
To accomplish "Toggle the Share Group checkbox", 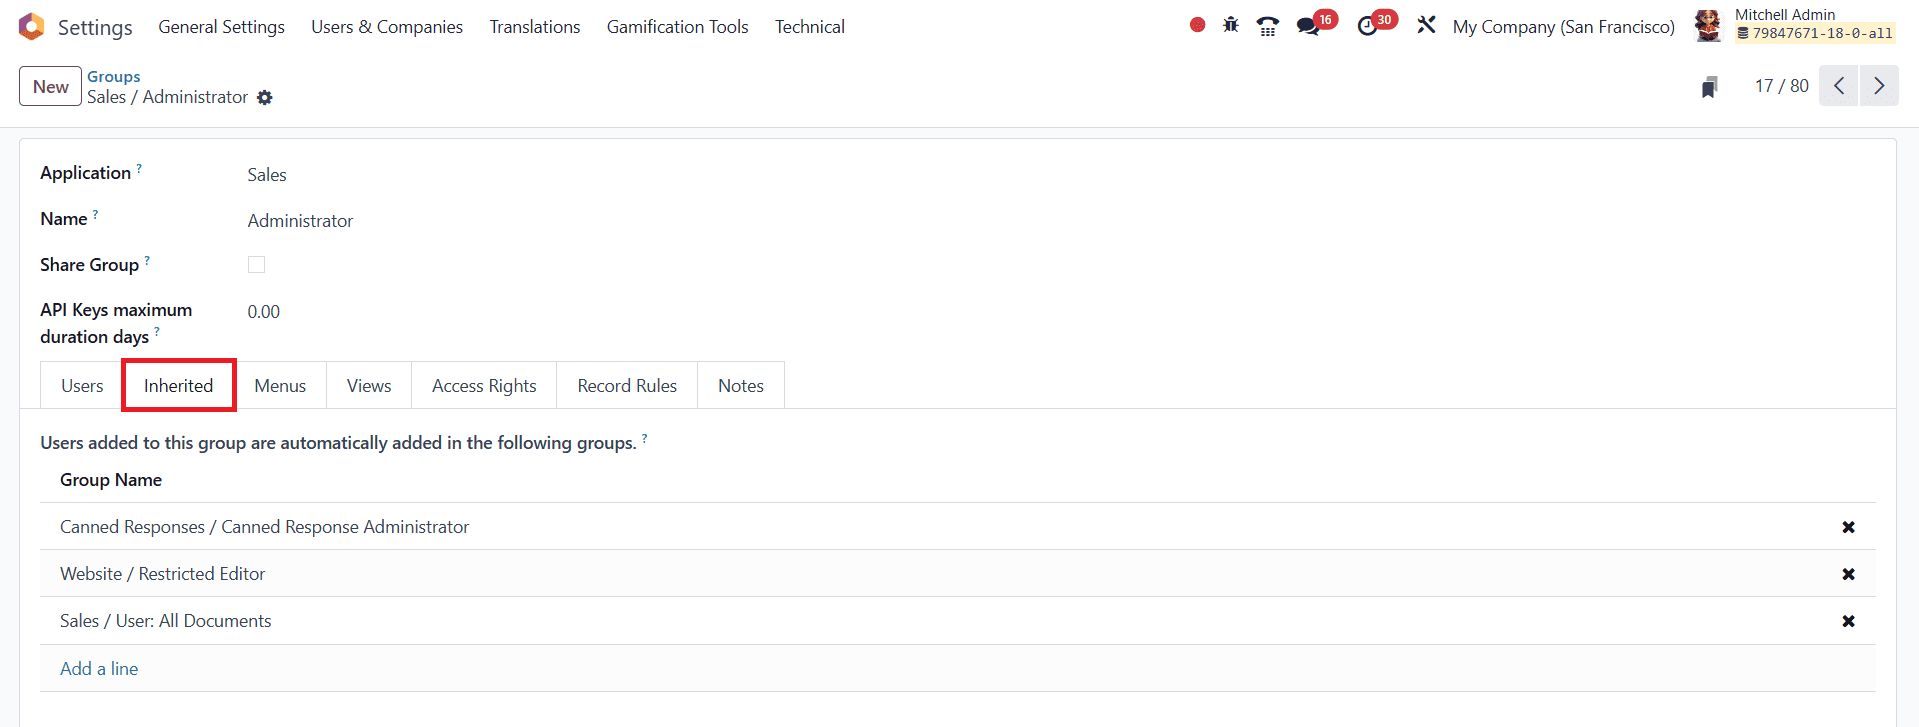I will pyautogui.click(x=257, y=265).
